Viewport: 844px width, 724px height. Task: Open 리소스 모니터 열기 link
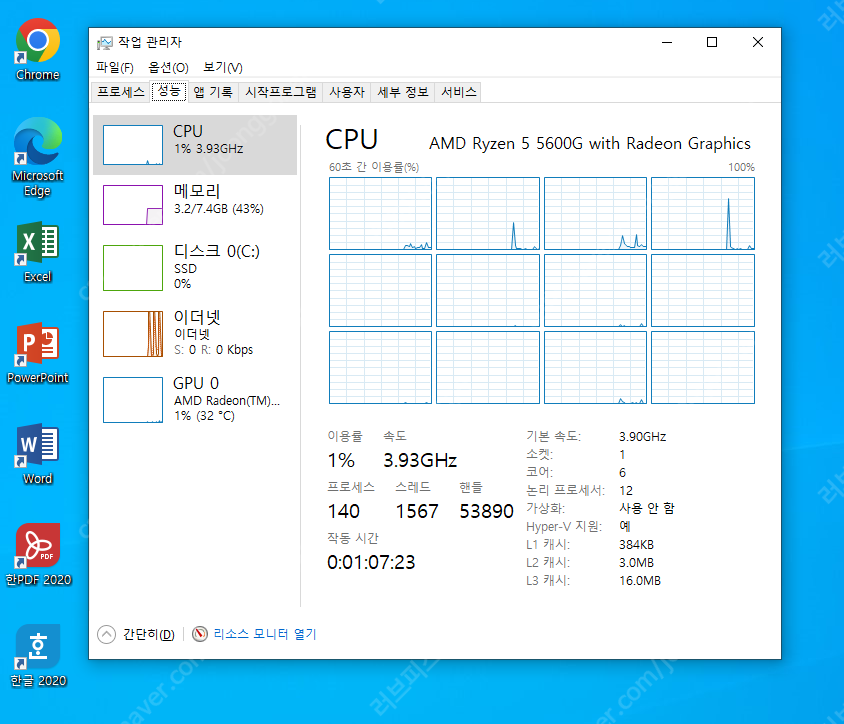coord(265,634)
